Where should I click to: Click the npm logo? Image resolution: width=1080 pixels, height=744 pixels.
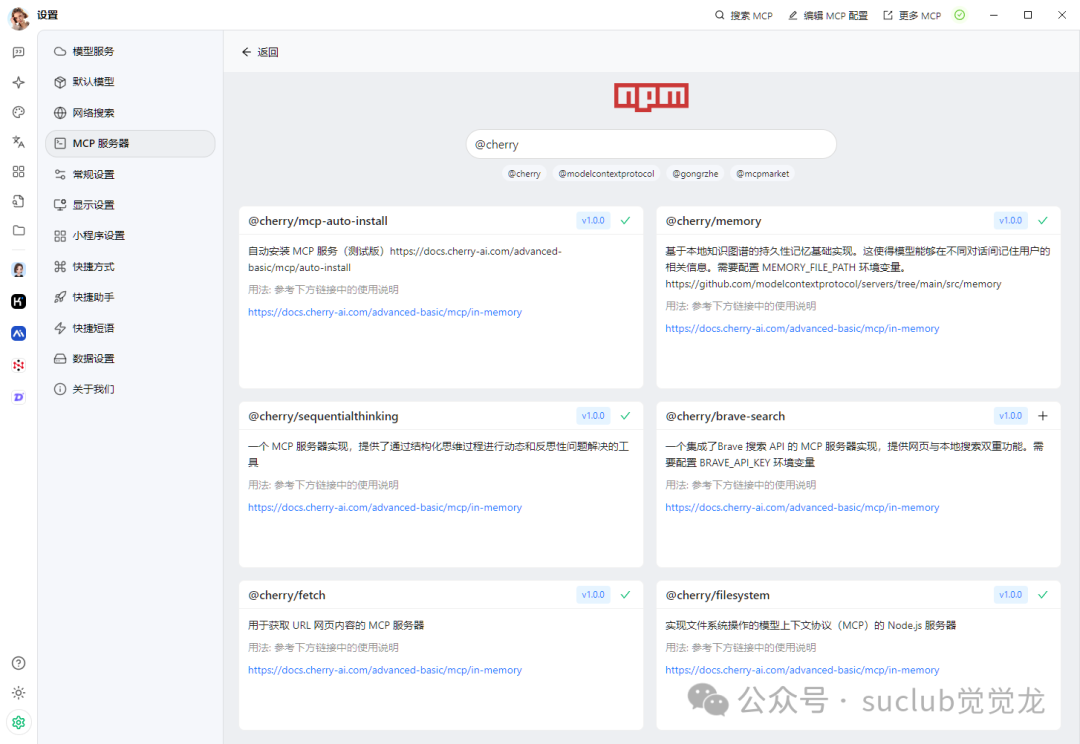[x=651, y=97]
